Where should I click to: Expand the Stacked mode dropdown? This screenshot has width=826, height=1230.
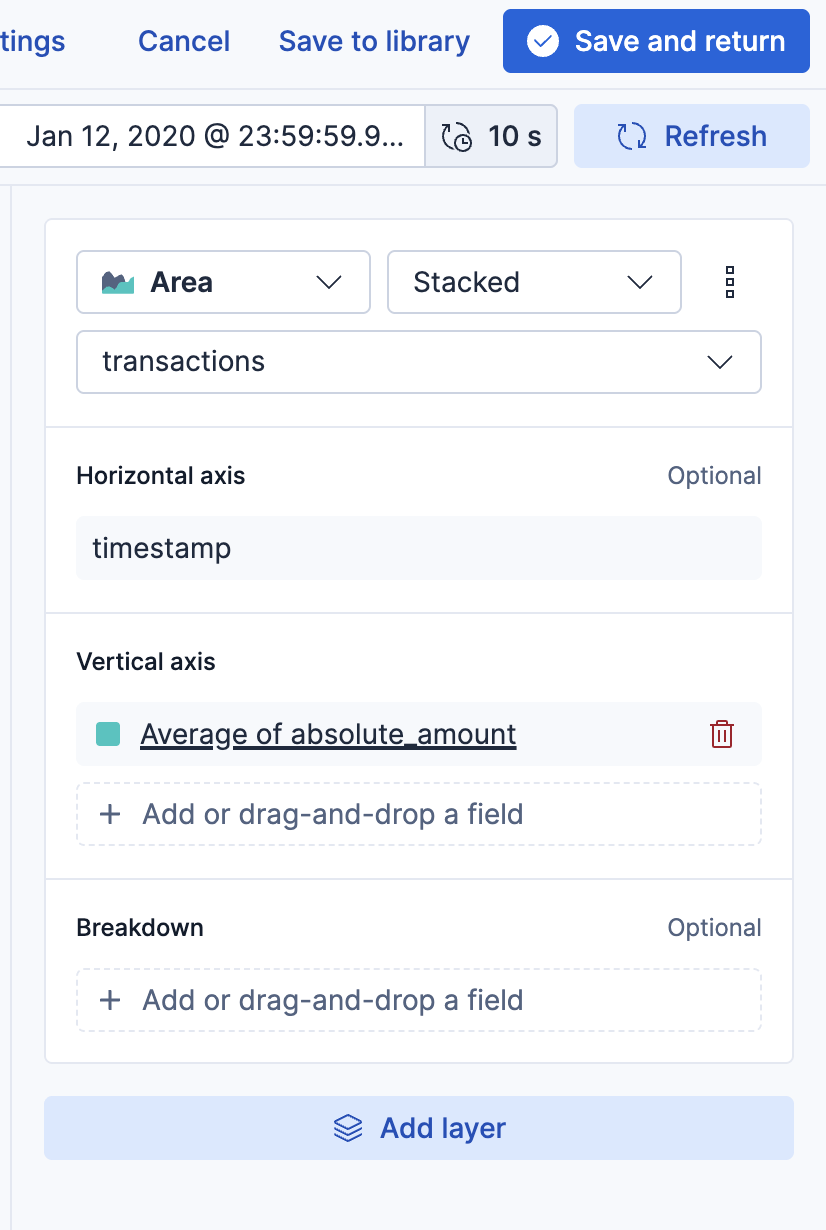534,283
